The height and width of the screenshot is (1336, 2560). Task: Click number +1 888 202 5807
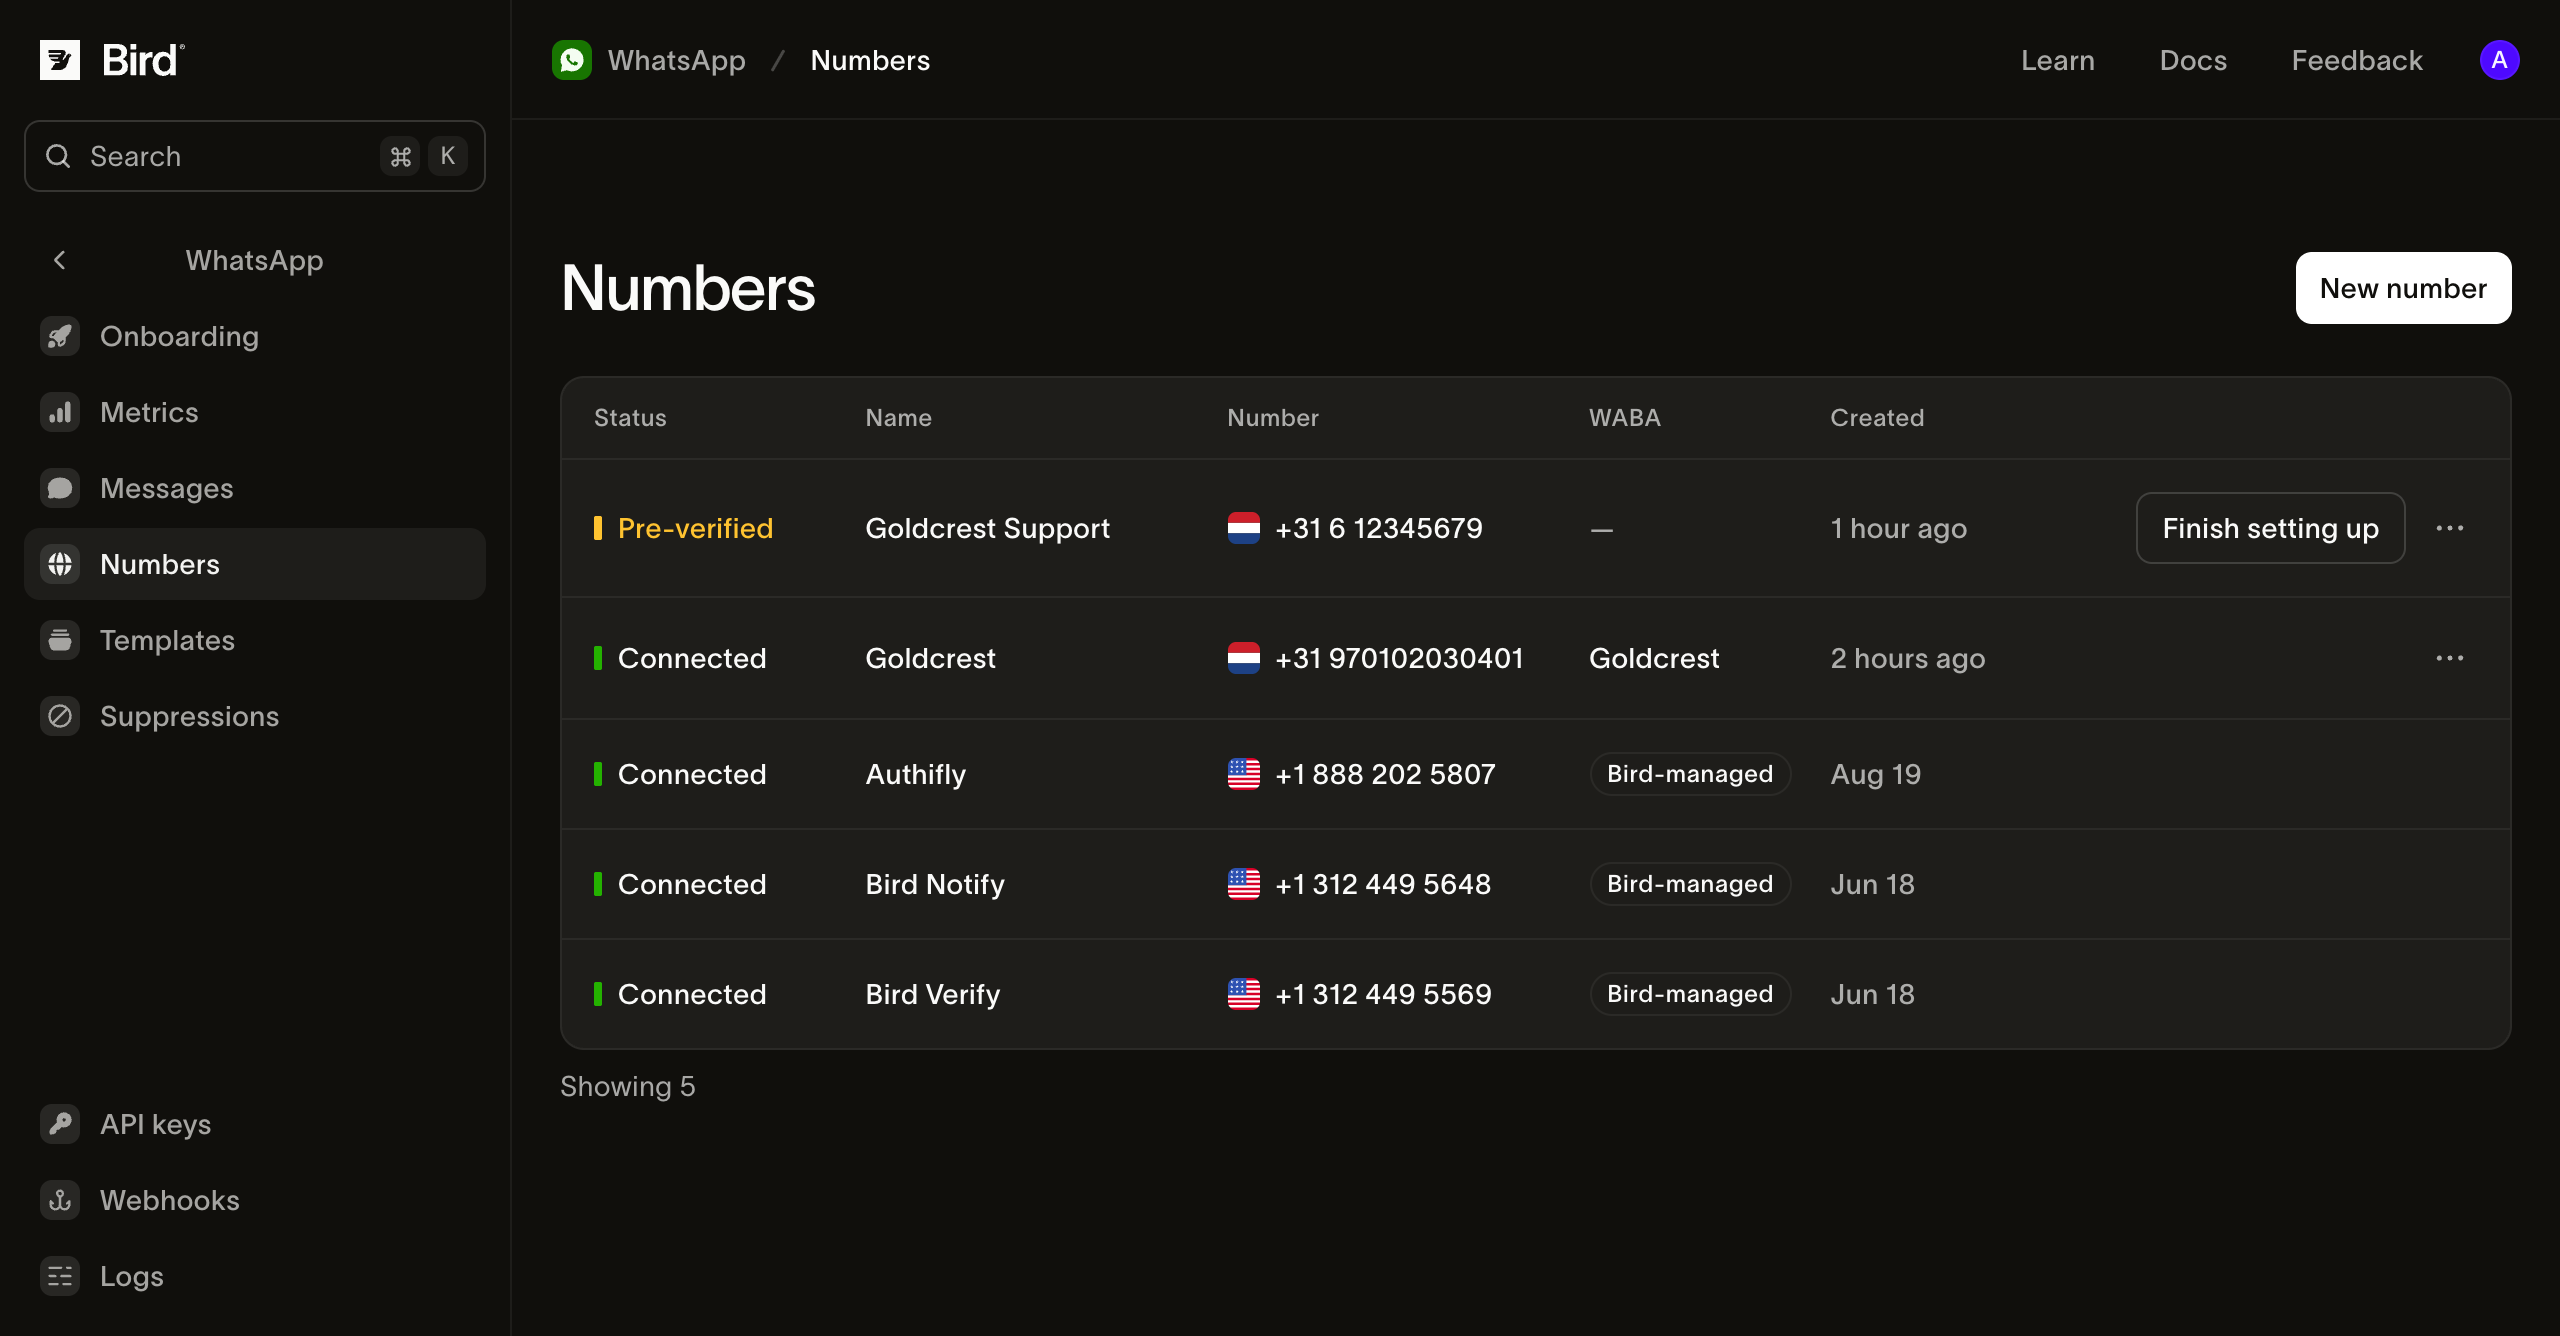(1385, 774)
